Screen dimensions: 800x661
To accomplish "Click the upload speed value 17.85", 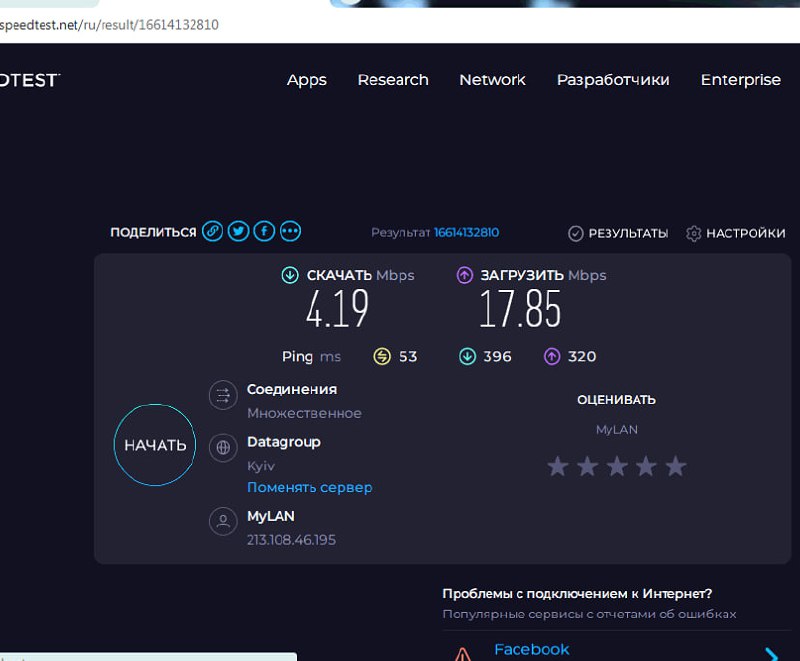I will [520, 309].
